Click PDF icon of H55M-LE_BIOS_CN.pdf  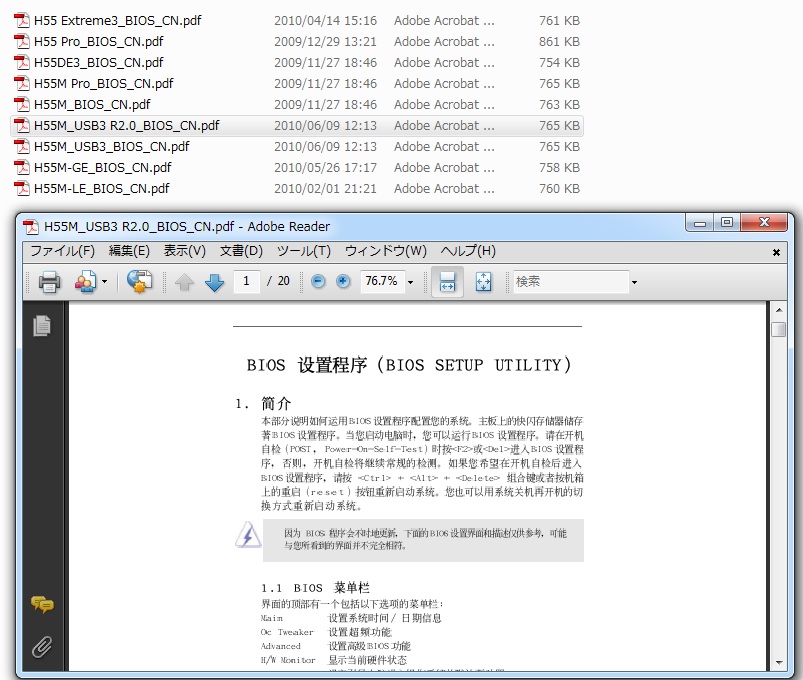(x=22, y=188)
